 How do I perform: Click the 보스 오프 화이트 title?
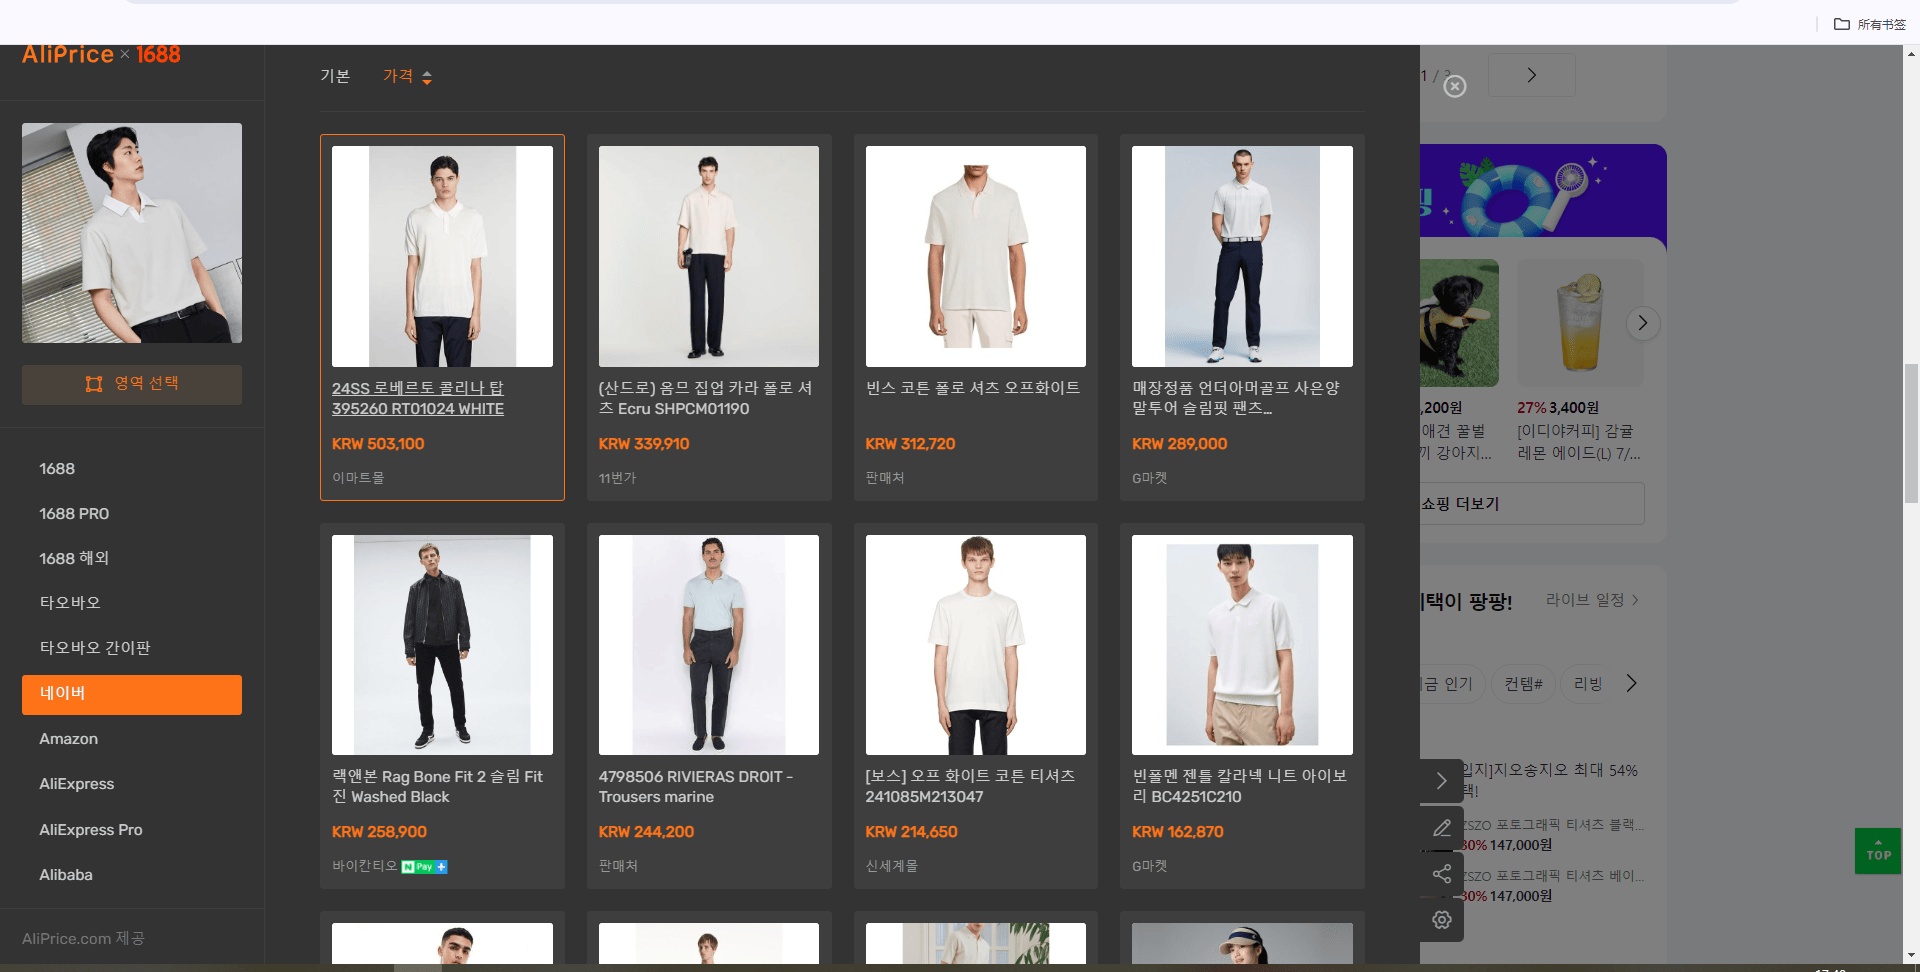point(971,787)
